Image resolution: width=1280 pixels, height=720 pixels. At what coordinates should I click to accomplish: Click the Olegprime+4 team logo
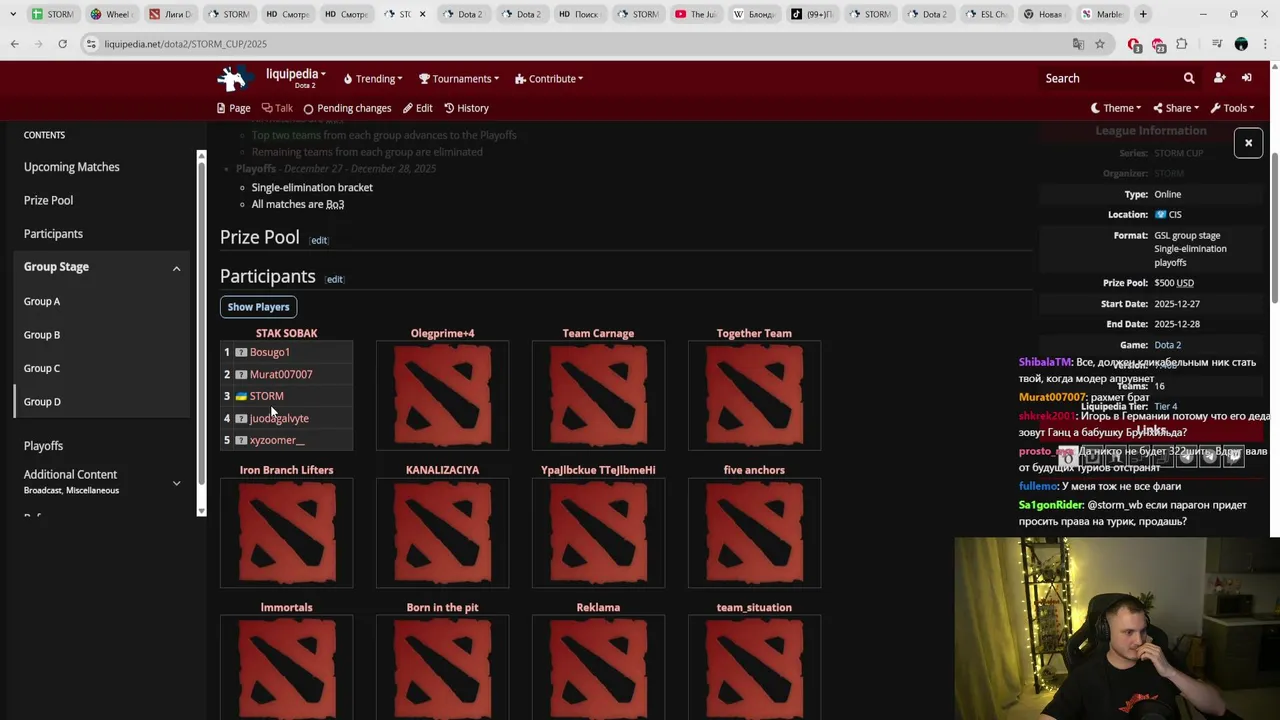click(x=442, y=395)
